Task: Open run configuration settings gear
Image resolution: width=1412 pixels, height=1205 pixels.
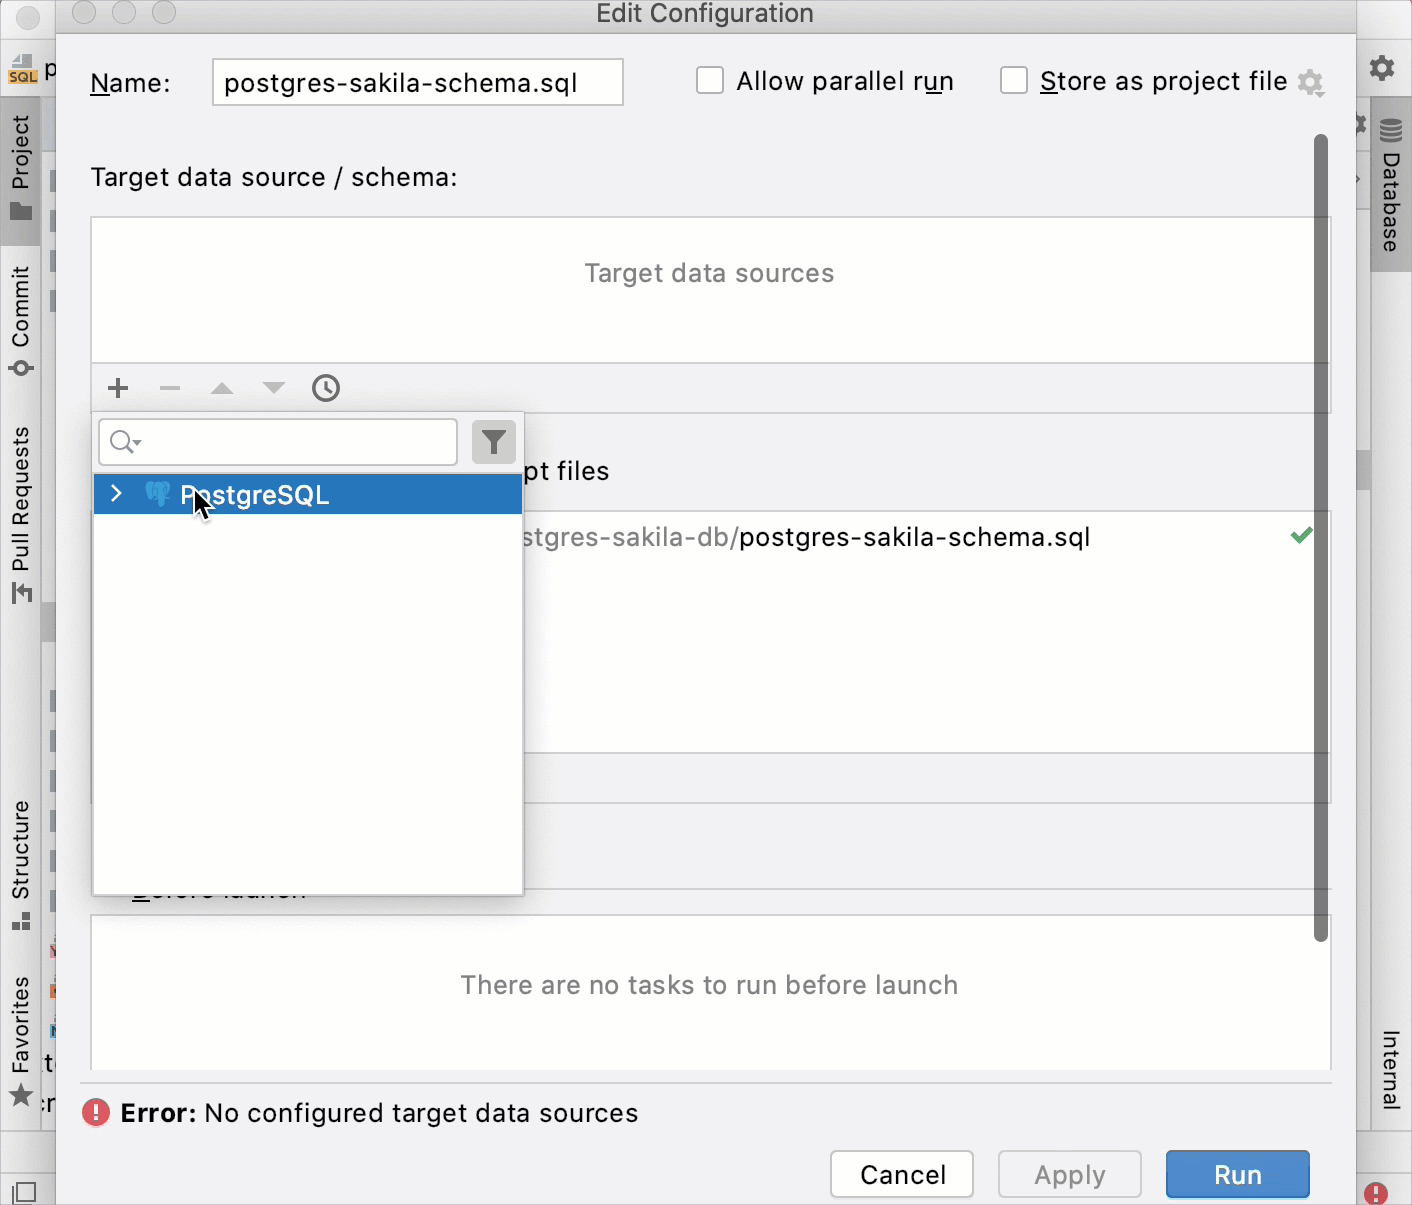Action: [1310, 83]
